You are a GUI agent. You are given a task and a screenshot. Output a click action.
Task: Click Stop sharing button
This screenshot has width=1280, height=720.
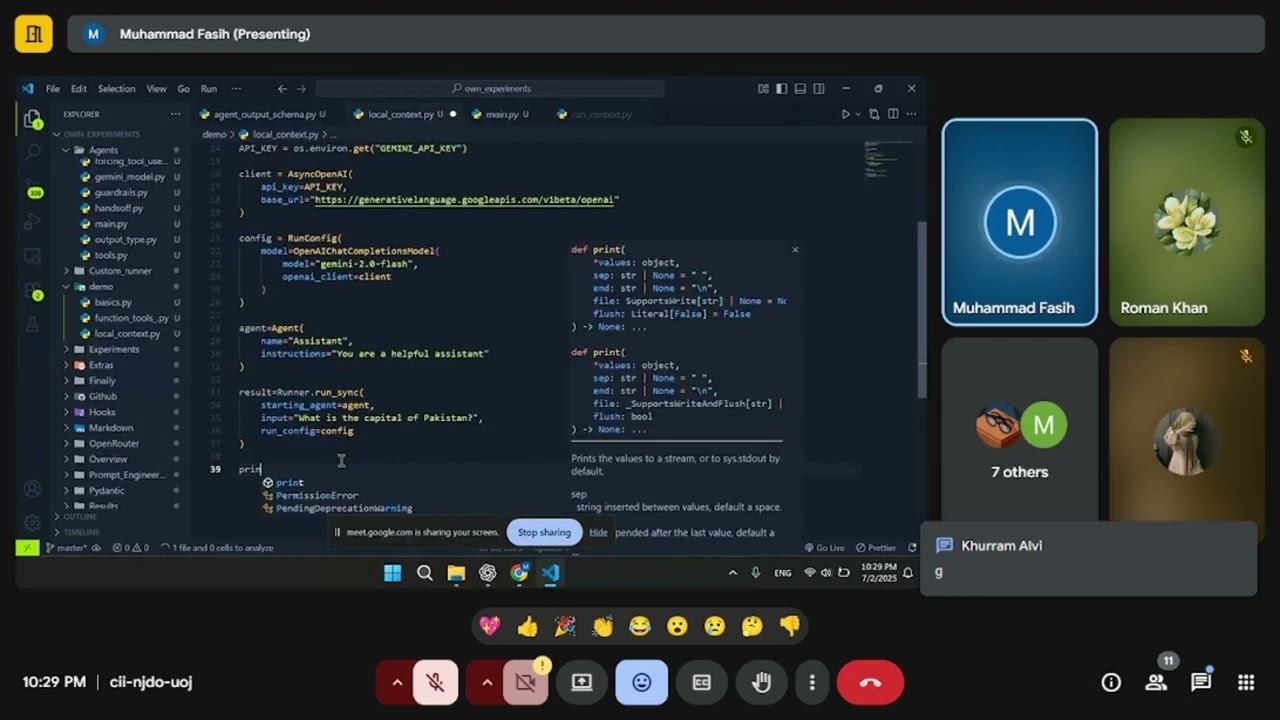(544, 532)
